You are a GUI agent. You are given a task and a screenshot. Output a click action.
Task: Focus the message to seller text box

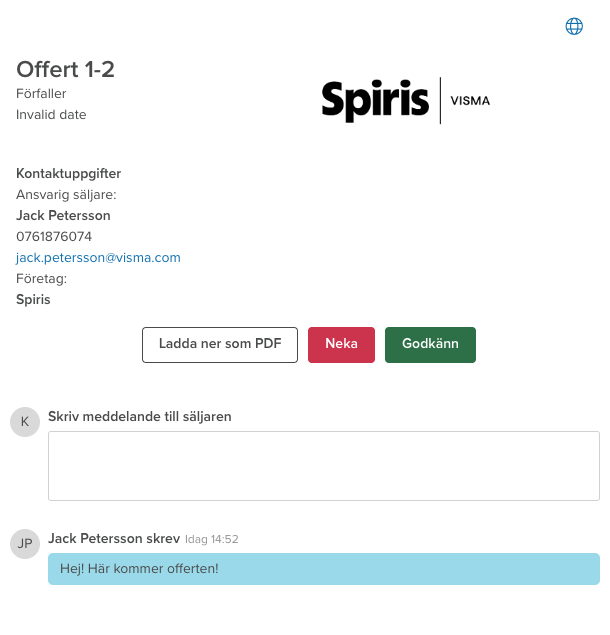pos(324,466)
